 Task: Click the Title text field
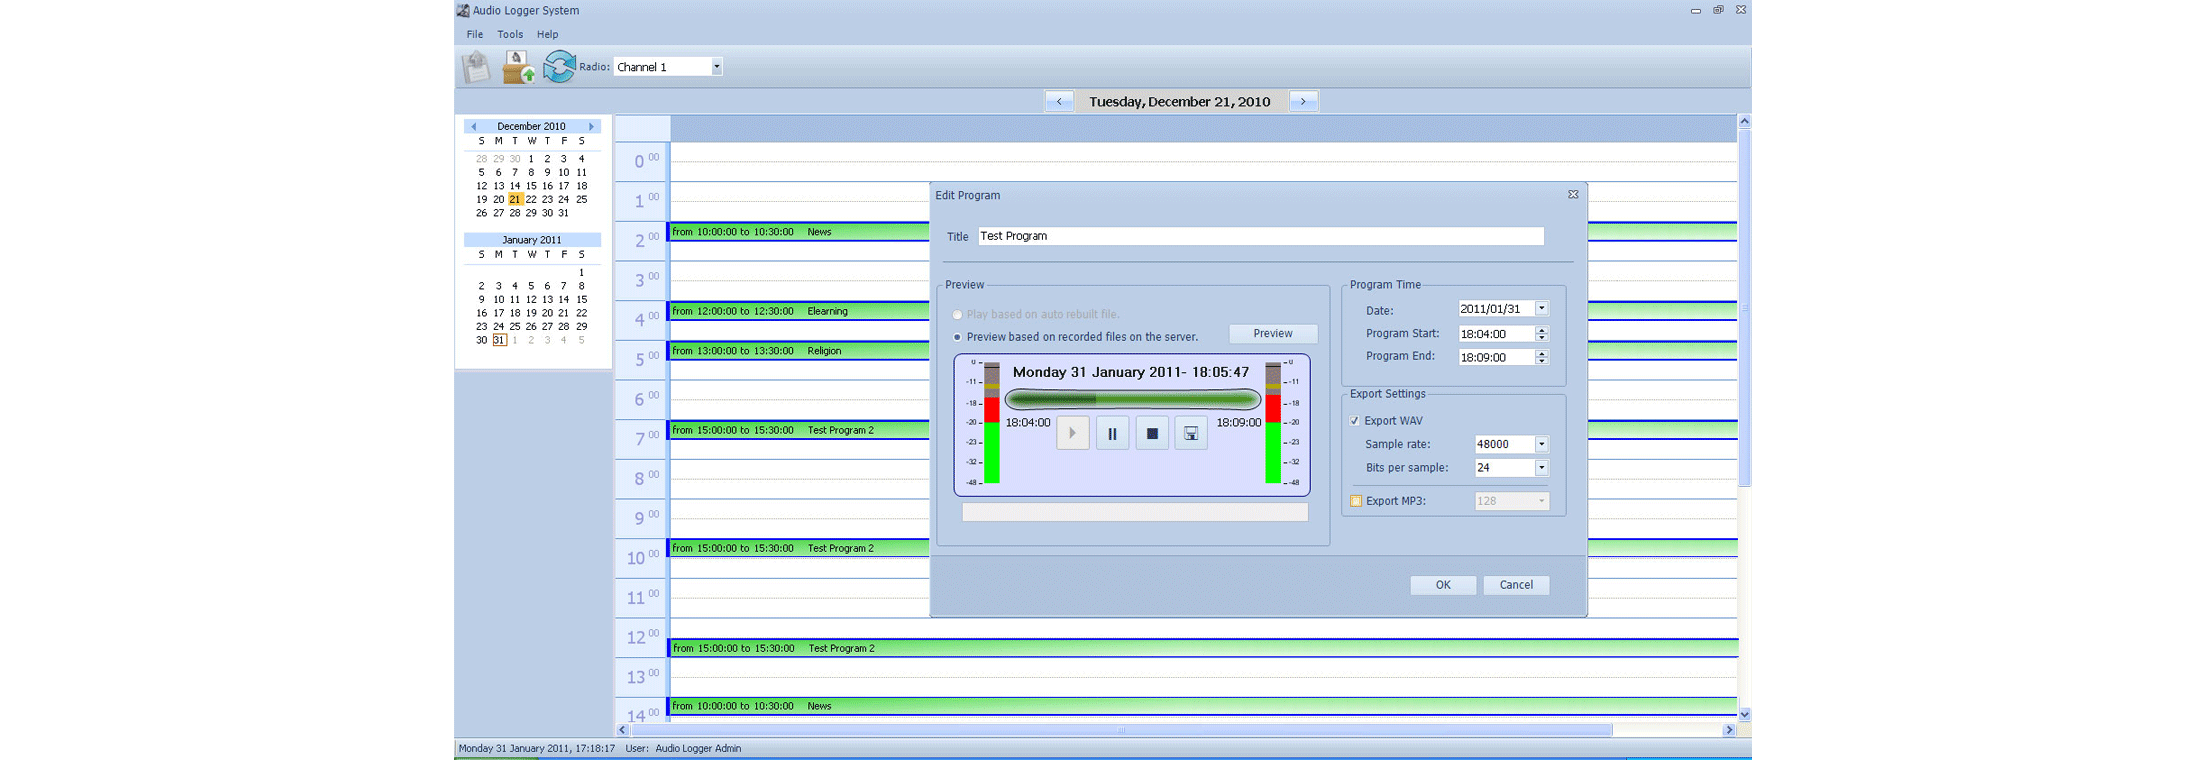pos(1260,236)
